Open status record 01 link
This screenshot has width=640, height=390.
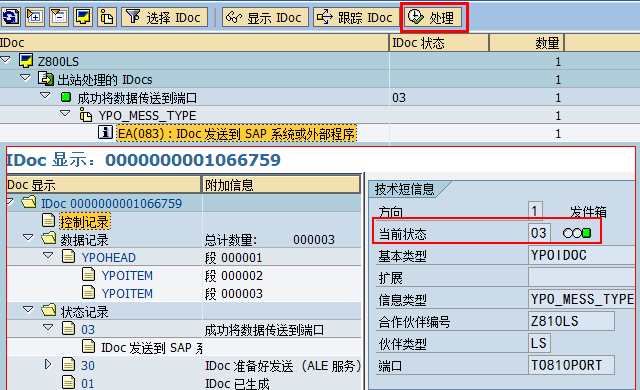click(x=88, y=383)
